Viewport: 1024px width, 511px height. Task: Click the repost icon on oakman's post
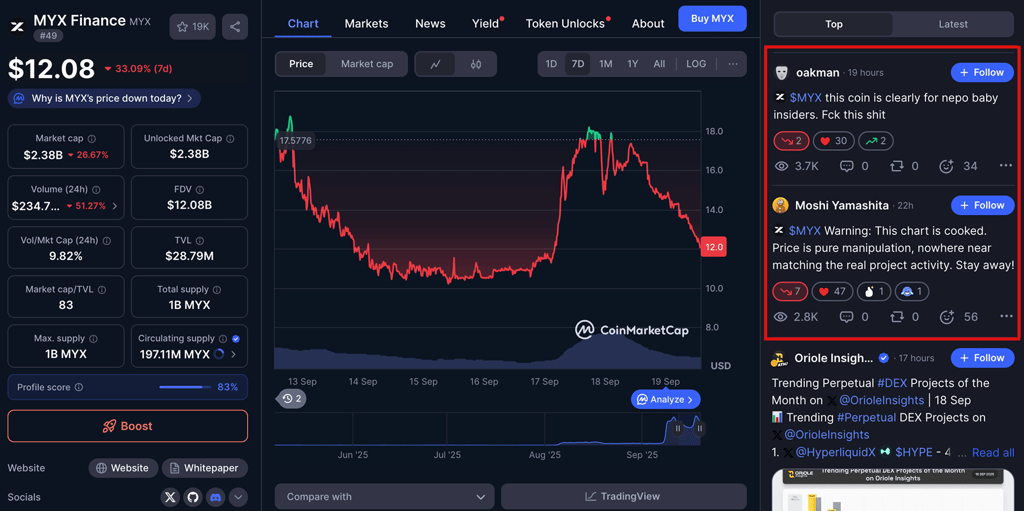point(897,166)
